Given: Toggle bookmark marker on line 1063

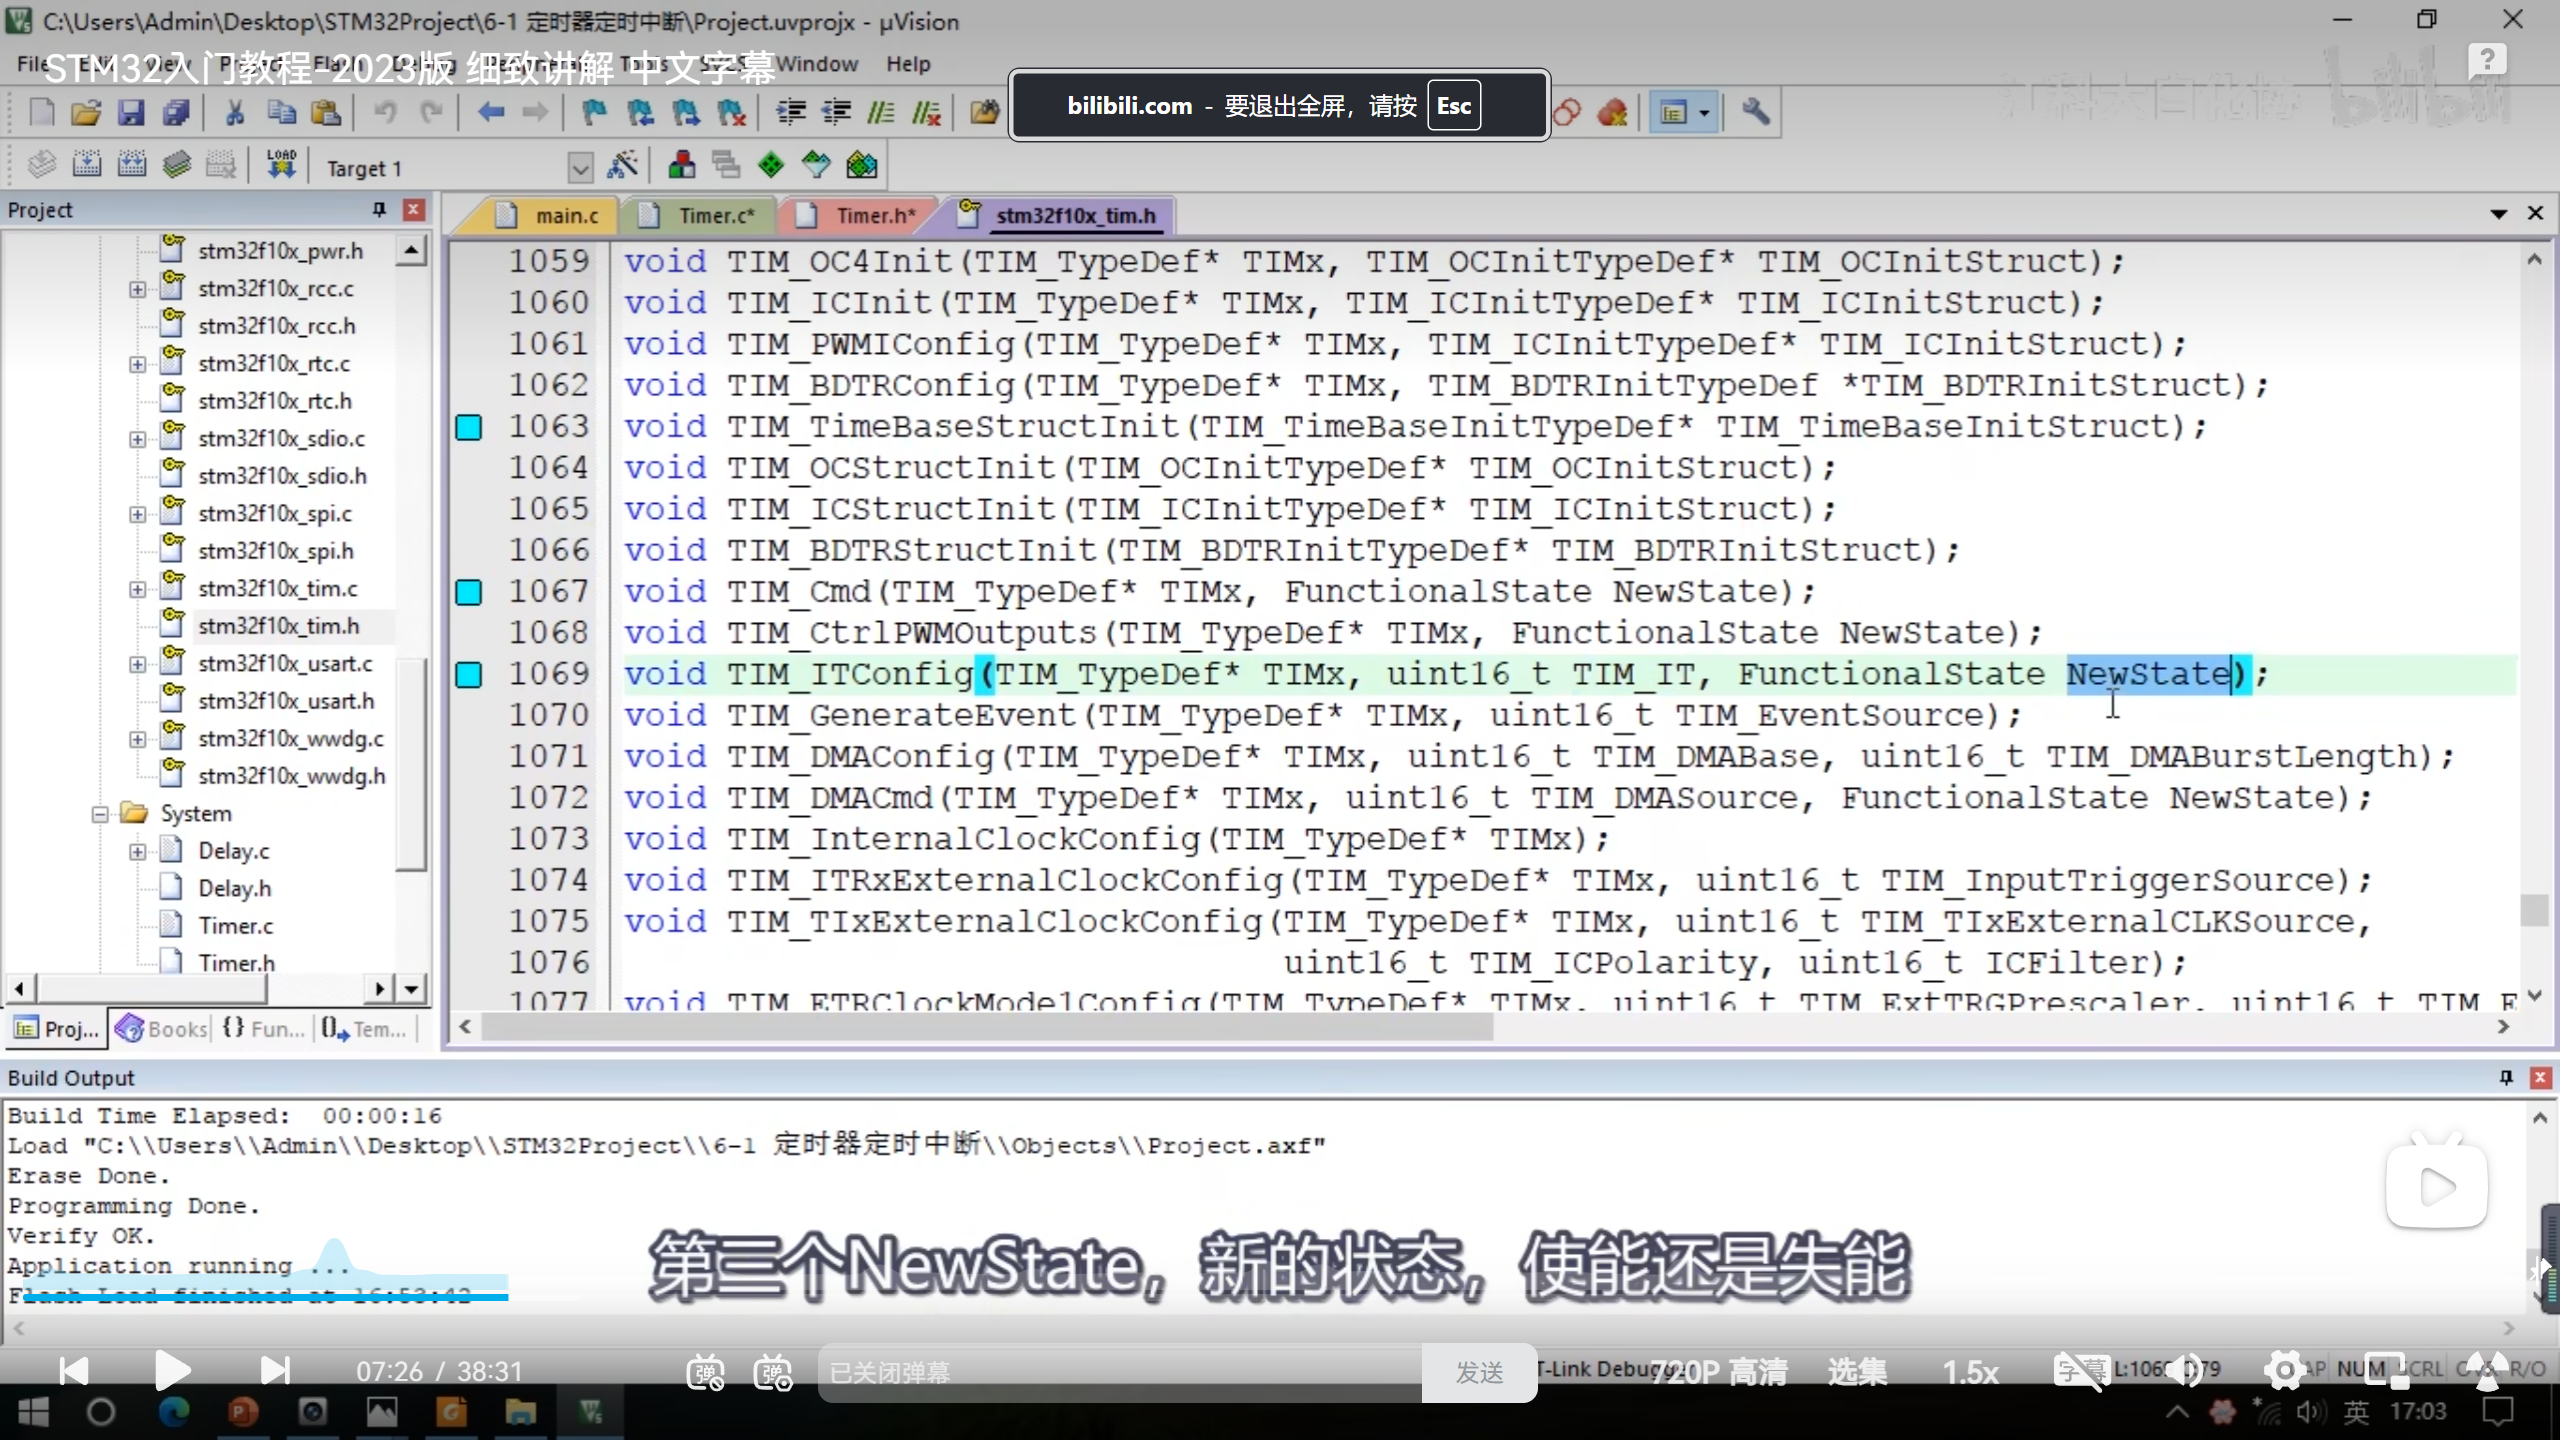Looking at the screenshot, I should (469, 427).
